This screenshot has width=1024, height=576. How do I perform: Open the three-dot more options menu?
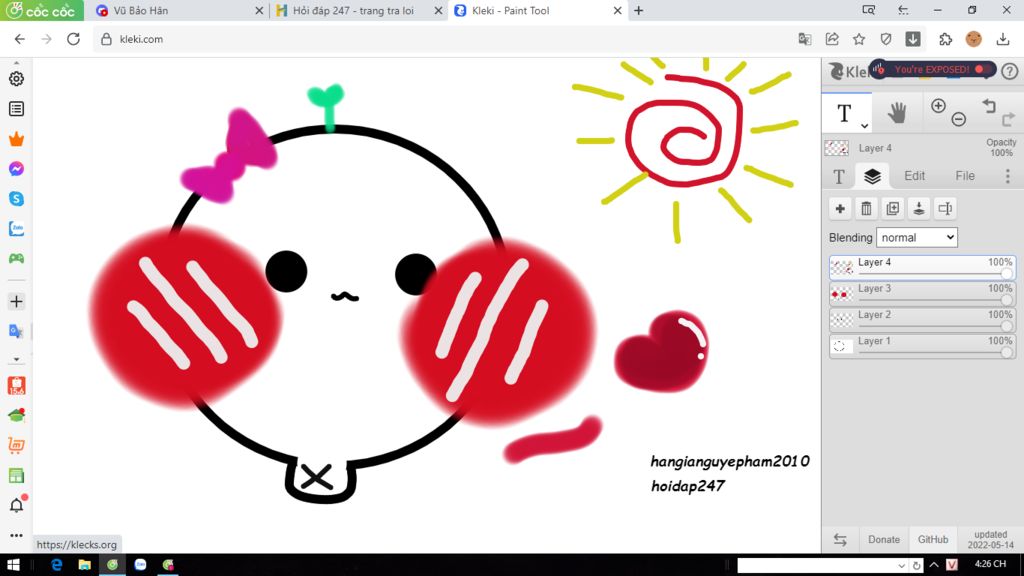coord(1008,176)
